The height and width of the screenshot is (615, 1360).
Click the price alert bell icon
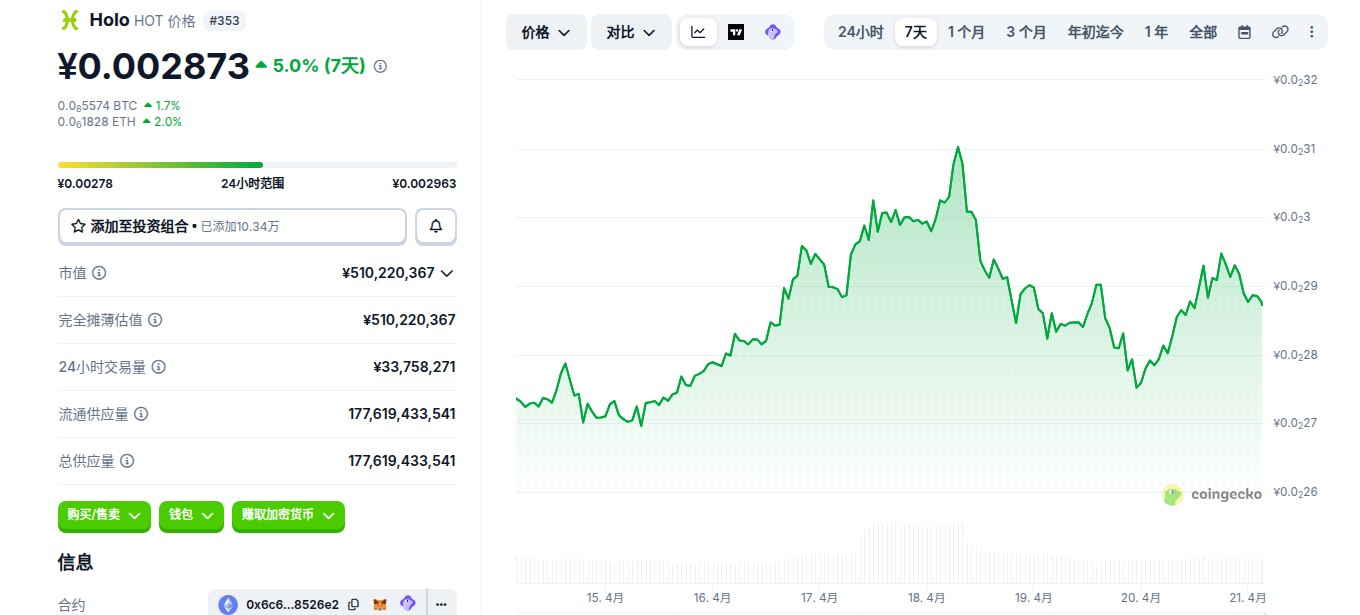point(436,226)
